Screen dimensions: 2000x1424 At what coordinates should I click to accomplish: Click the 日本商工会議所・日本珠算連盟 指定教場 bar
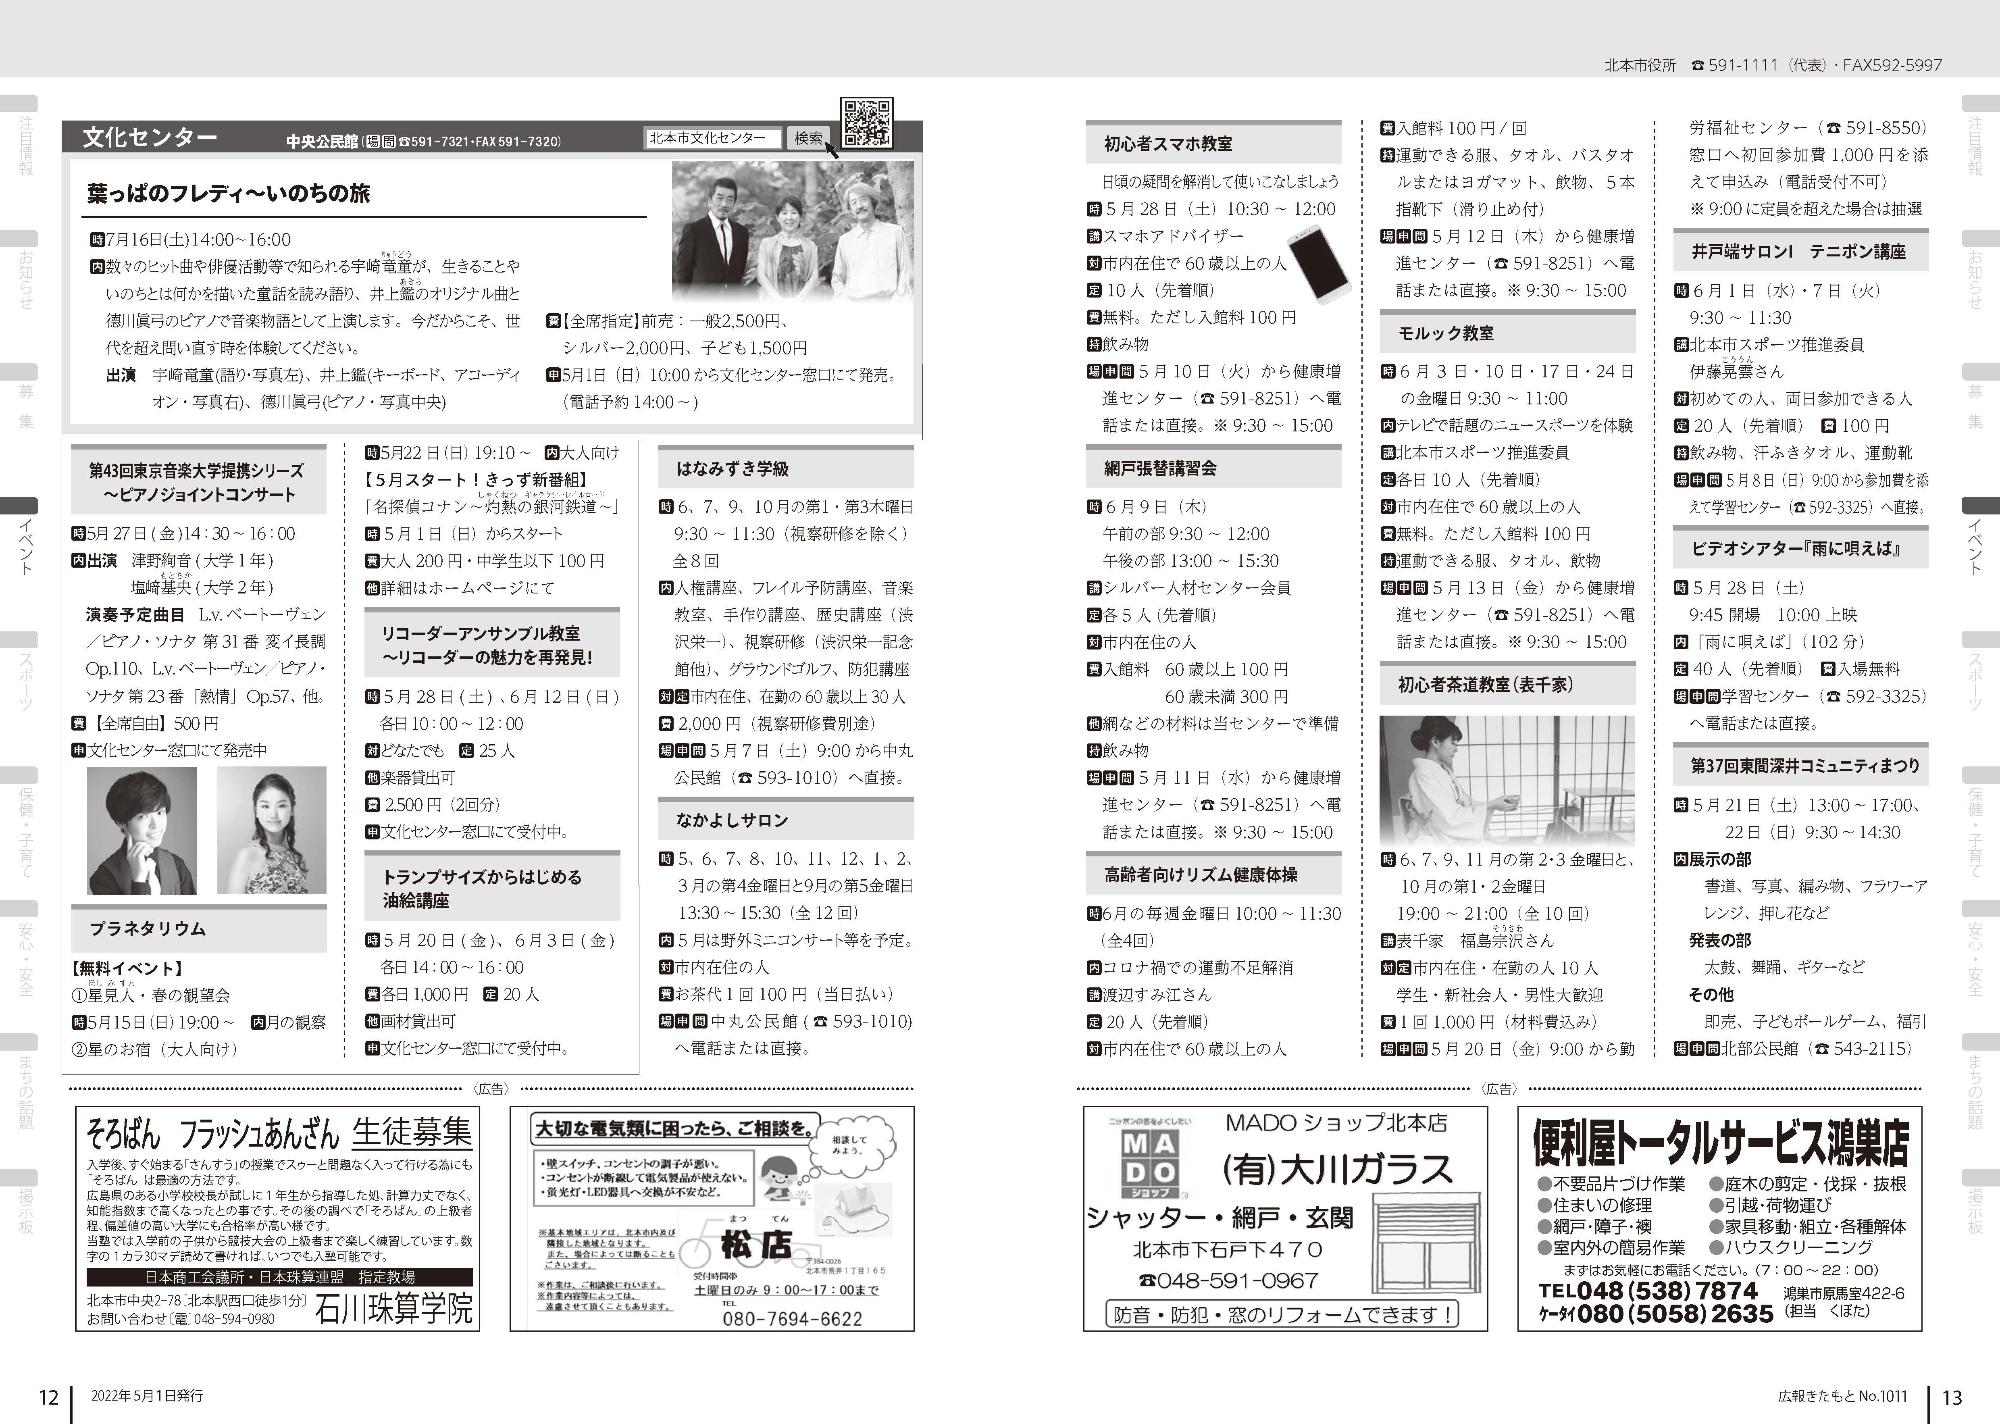pos(279,1277)
